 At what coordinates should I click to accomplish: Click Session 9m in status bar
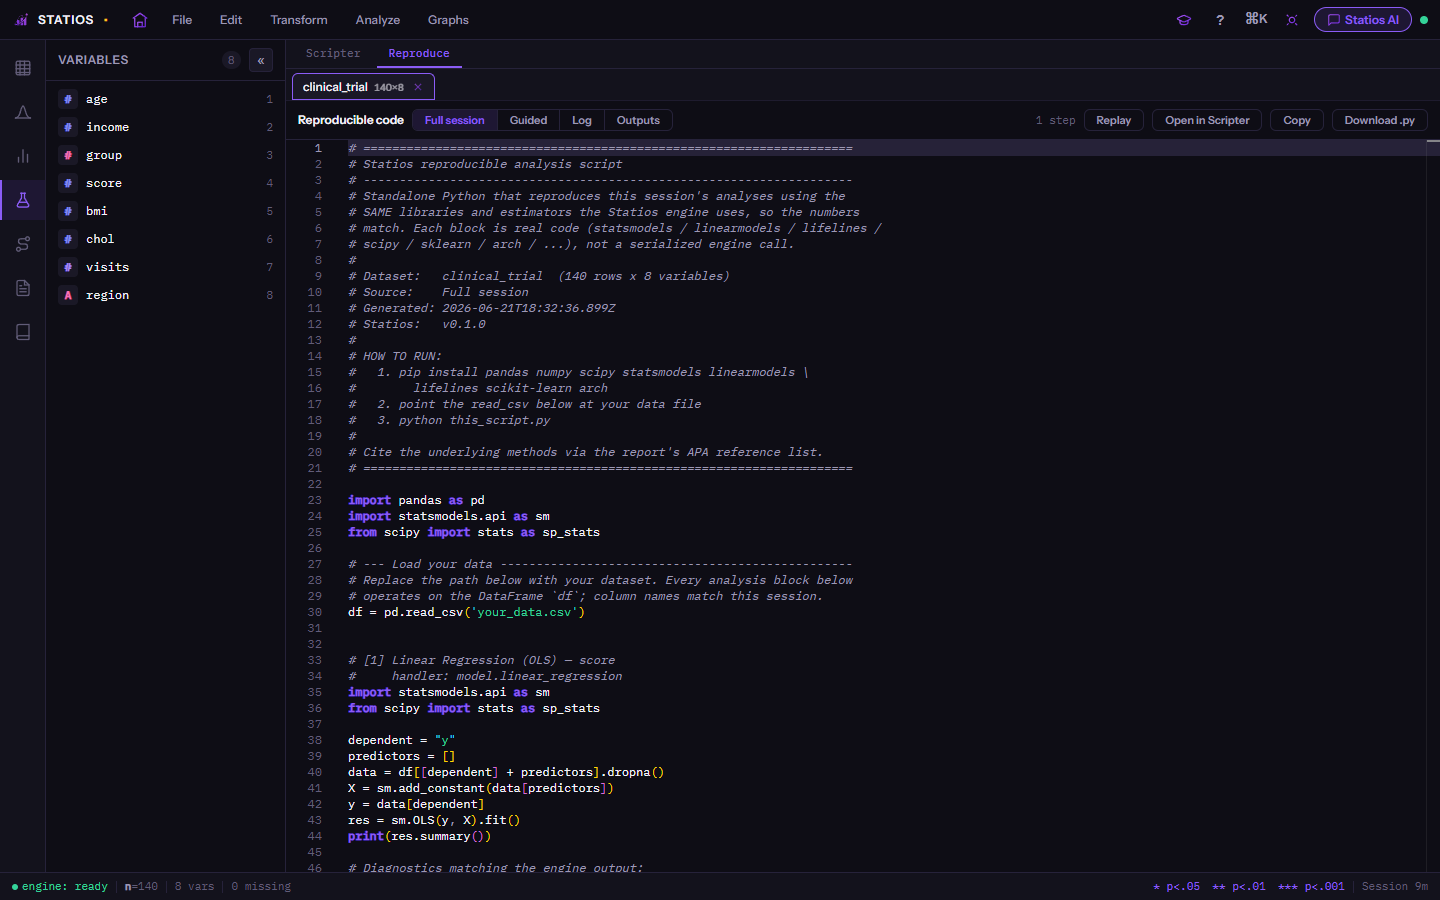pos(1395,886)
